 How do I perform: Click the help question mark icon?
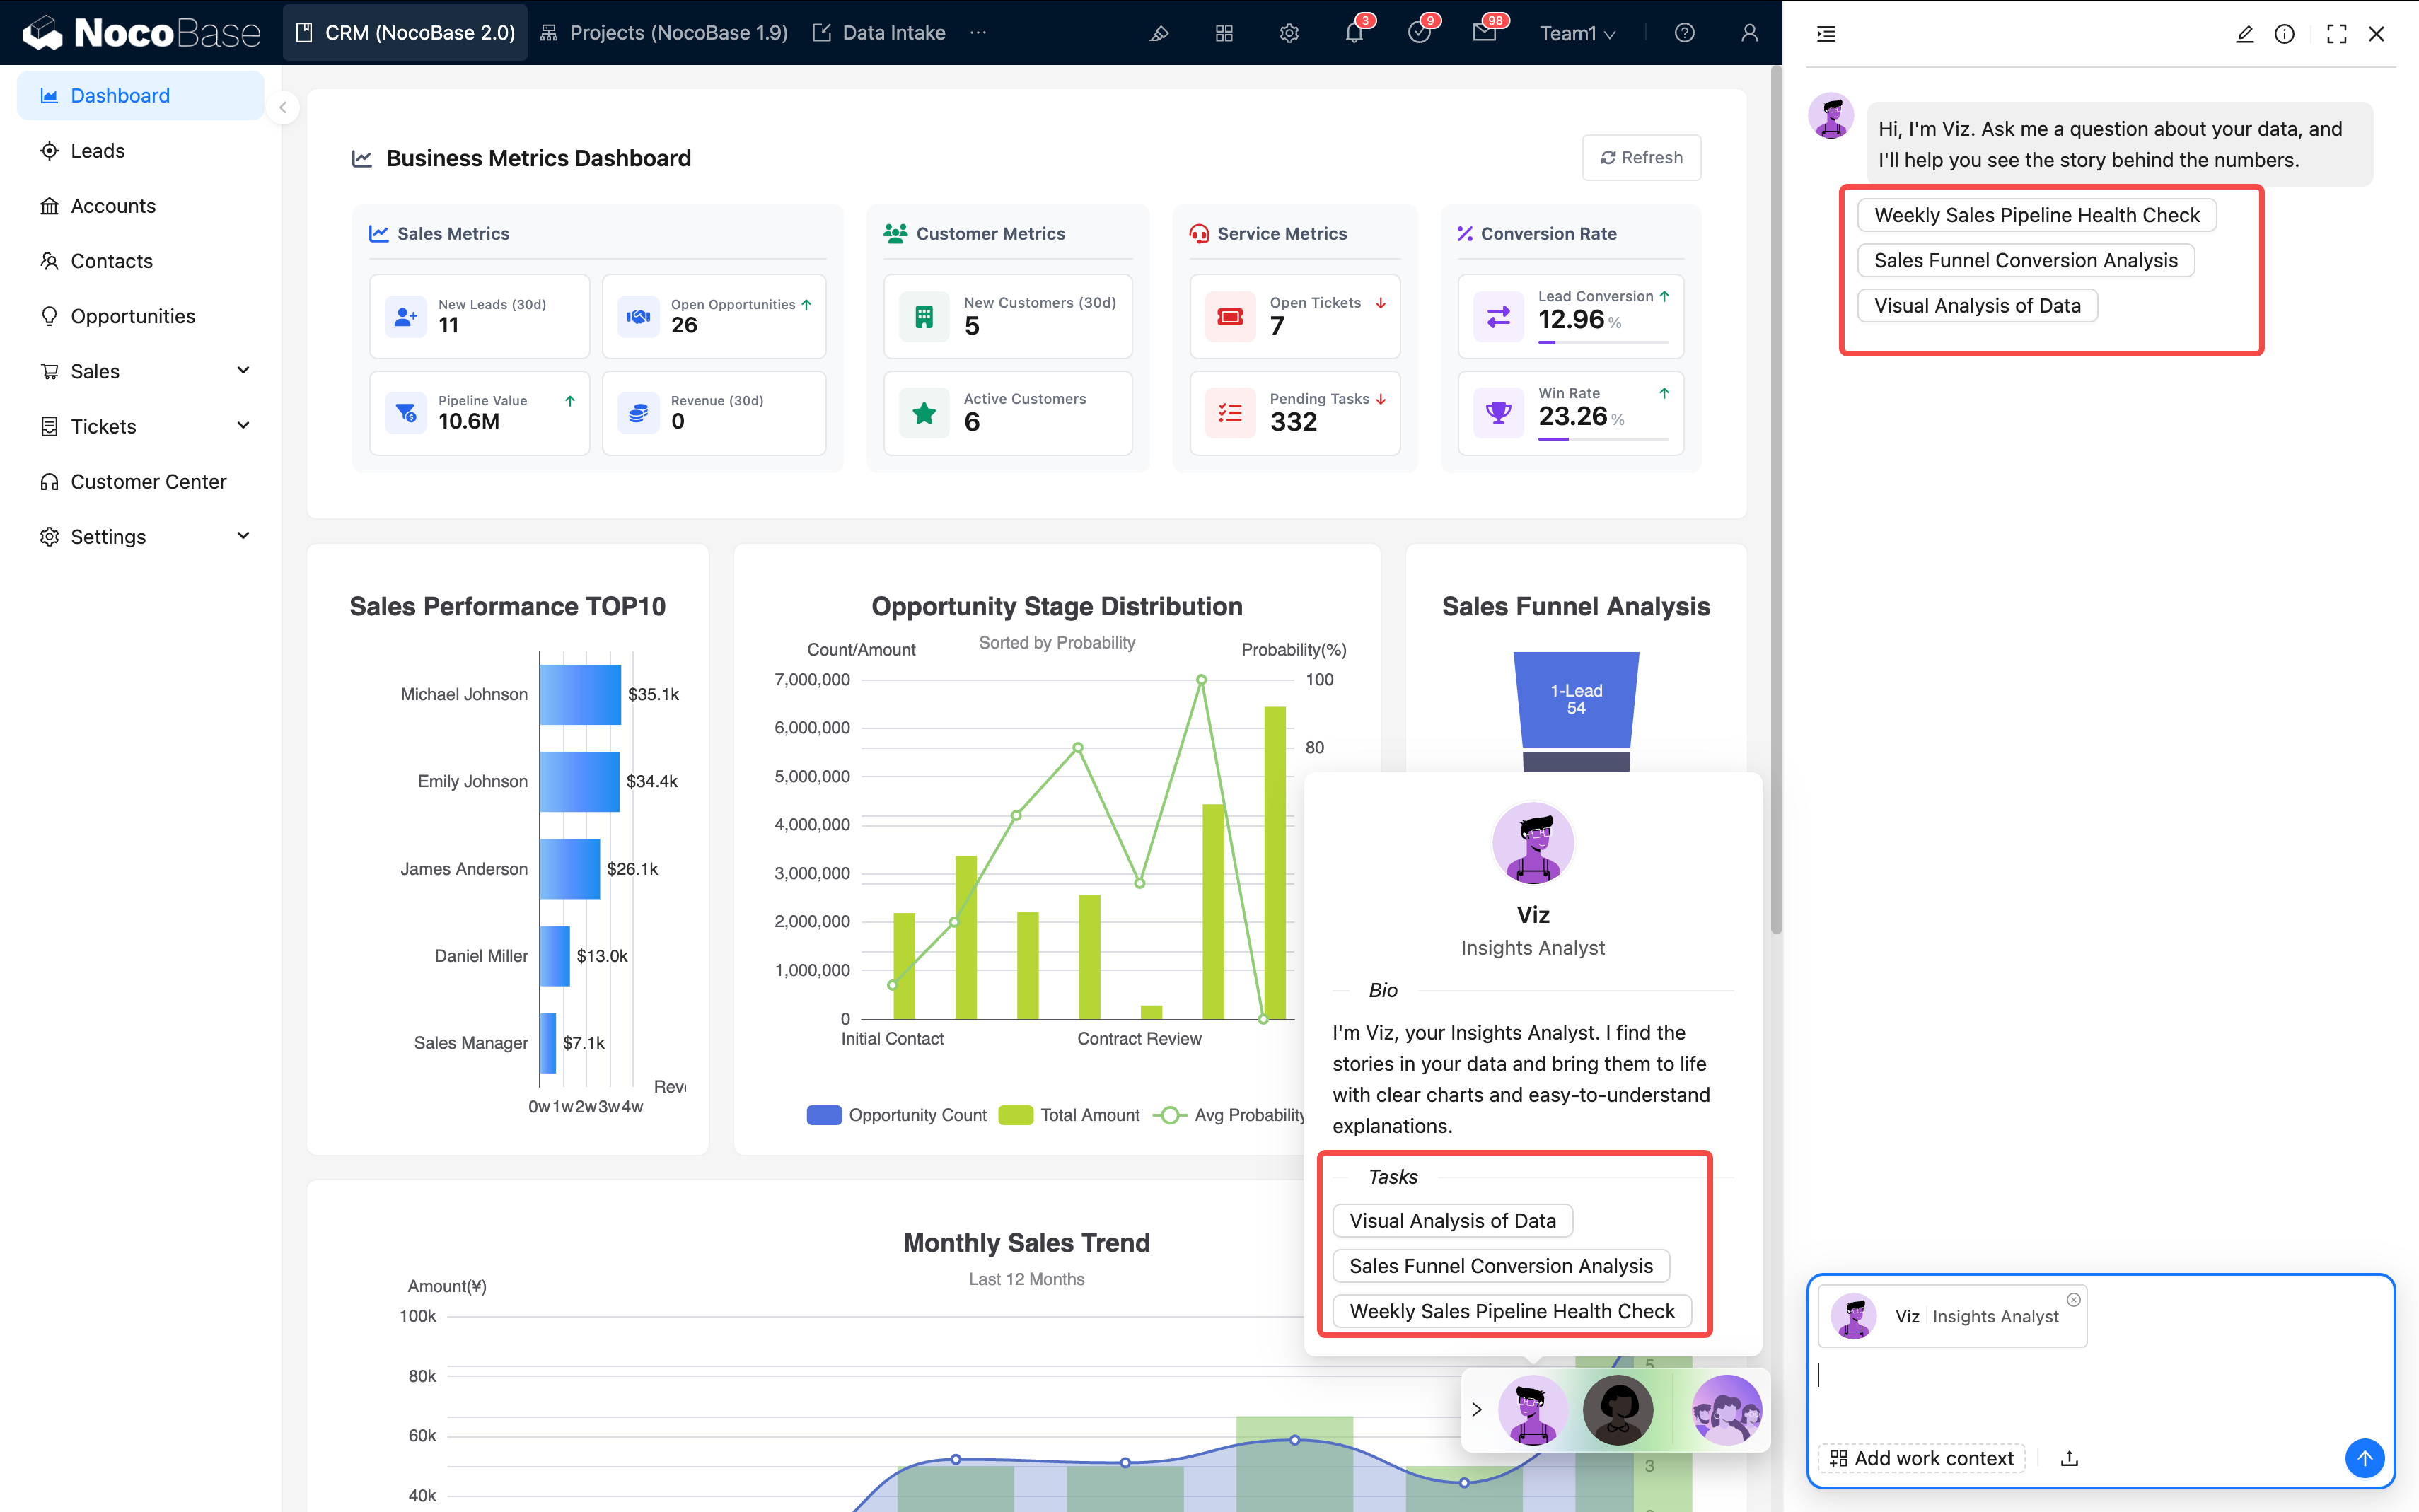coord(1684,33)
